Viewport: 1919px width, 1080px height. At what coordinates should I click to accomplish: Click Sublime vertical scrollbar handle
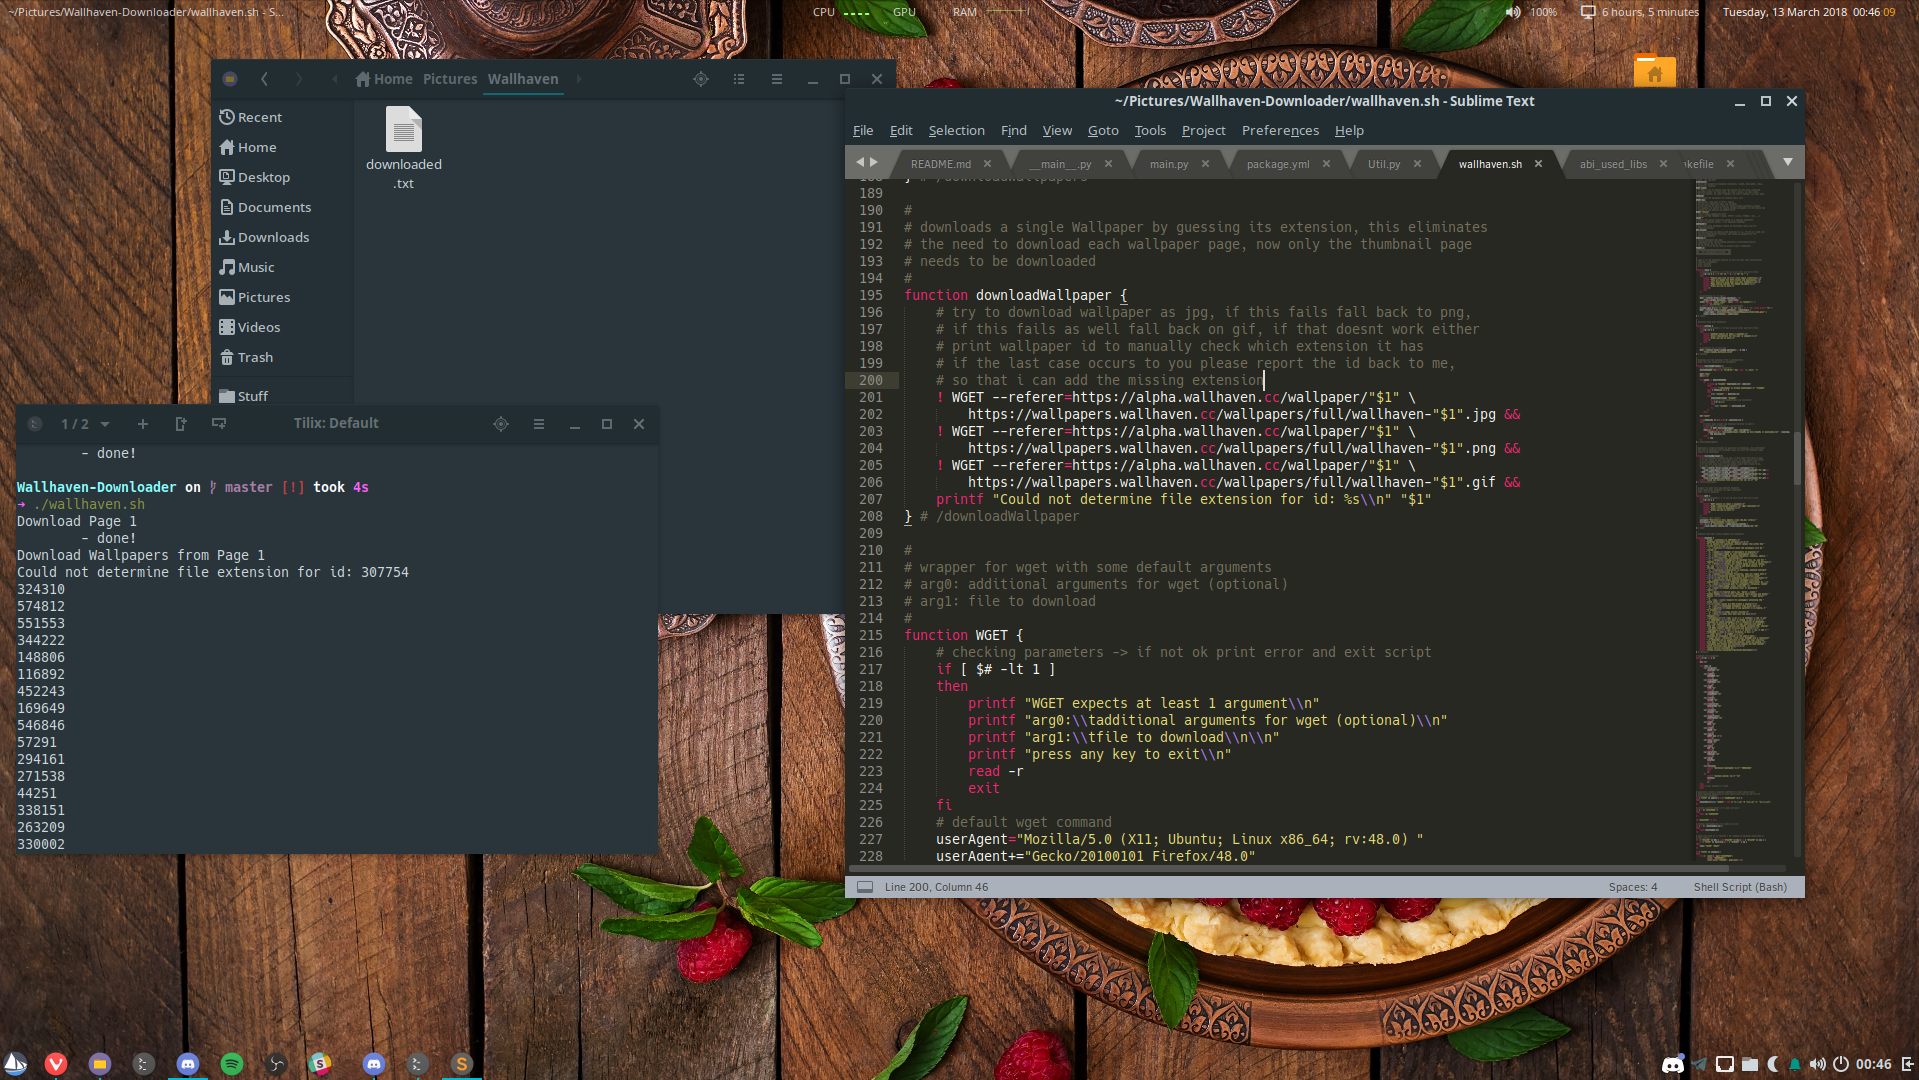point(1797,458)
